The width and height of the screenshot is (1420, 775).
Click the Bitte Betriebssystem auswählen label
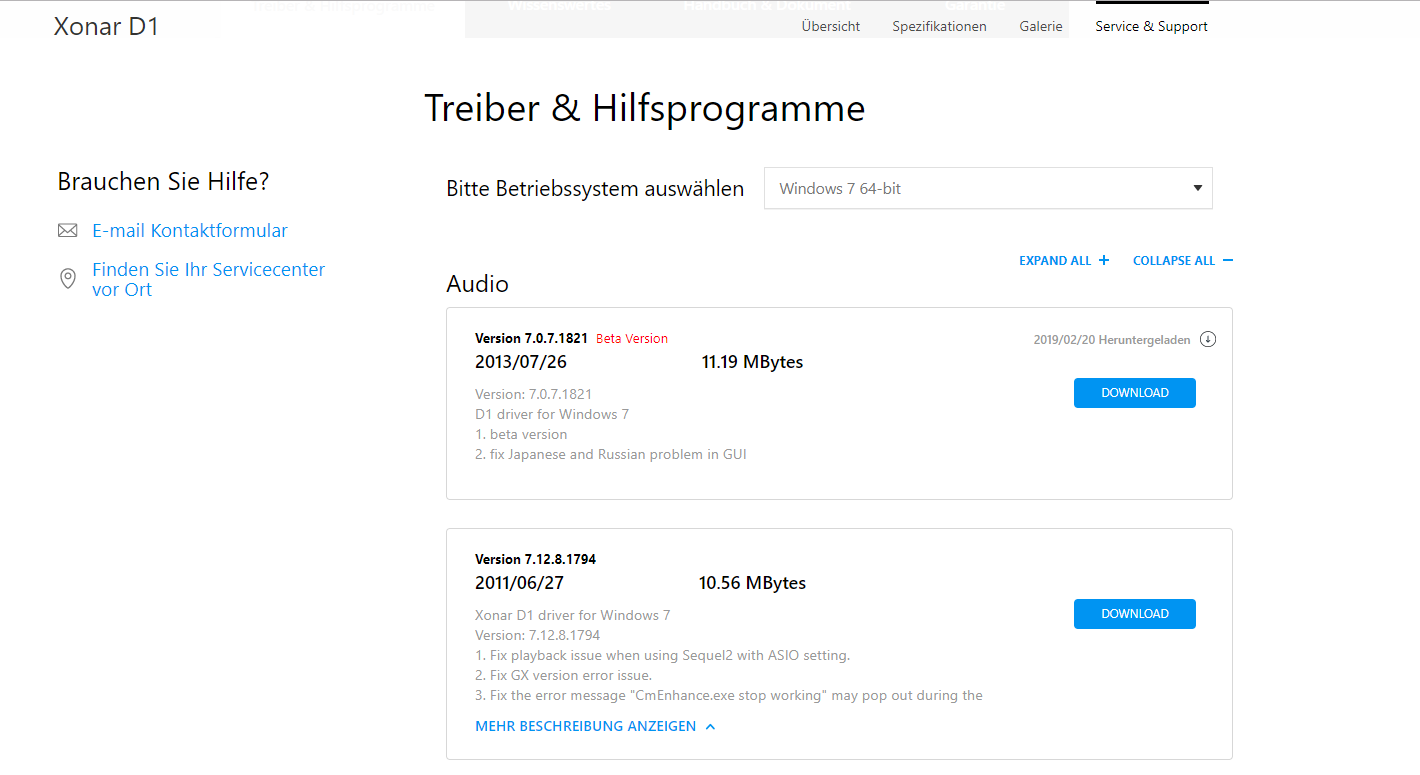tap(595, 189)
